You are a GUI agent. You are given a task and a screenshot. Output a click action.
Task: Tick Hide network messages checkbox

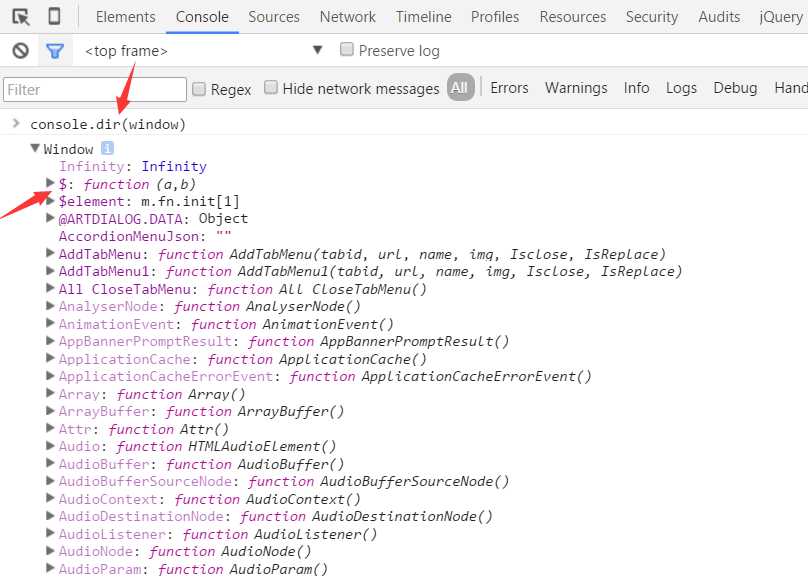[x=271, y=88]
